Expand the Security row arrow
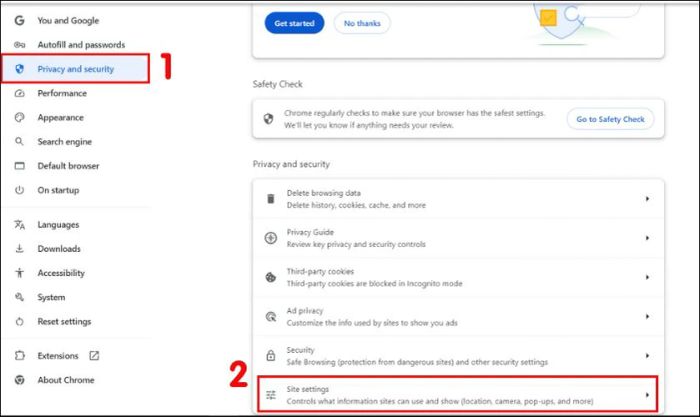This screenshot has height=417, width=700. pos(647,356)
